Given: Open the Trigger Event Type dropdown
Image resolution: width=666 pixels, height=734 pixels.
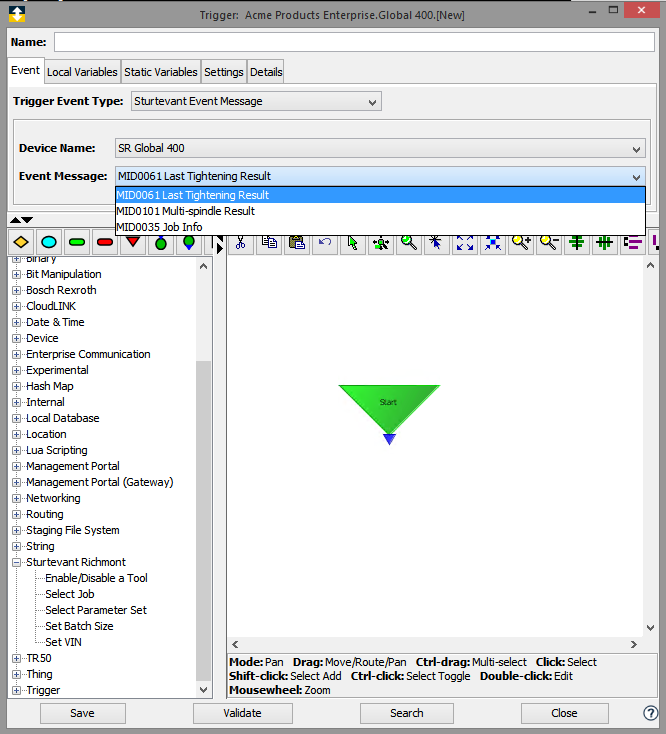Looking at the screenshot, I should coord(256,101).
